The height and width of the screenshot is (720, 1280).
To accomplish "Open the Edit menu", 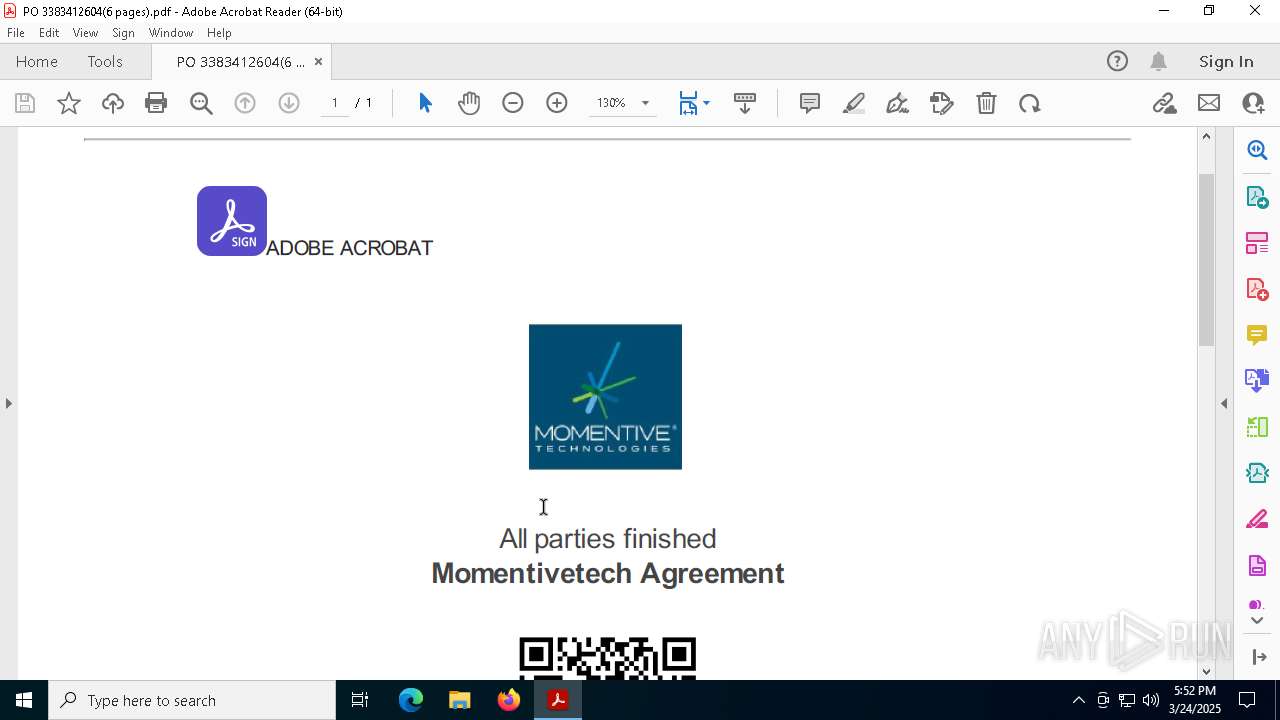I will [x=49, y=33].
